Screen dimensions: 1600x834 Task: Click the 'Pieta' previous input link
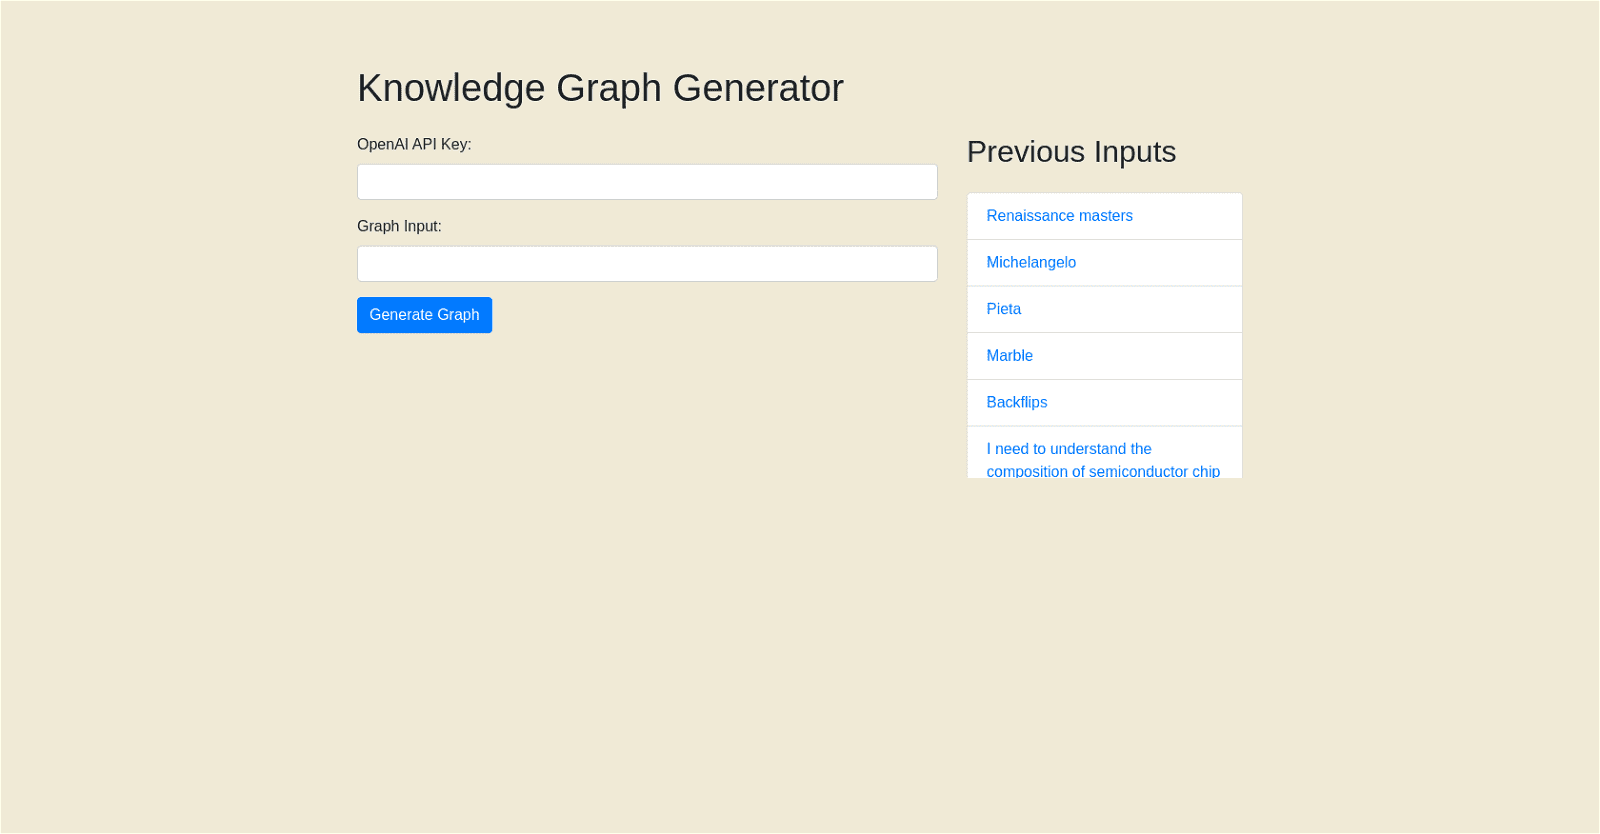point(1003,309)
